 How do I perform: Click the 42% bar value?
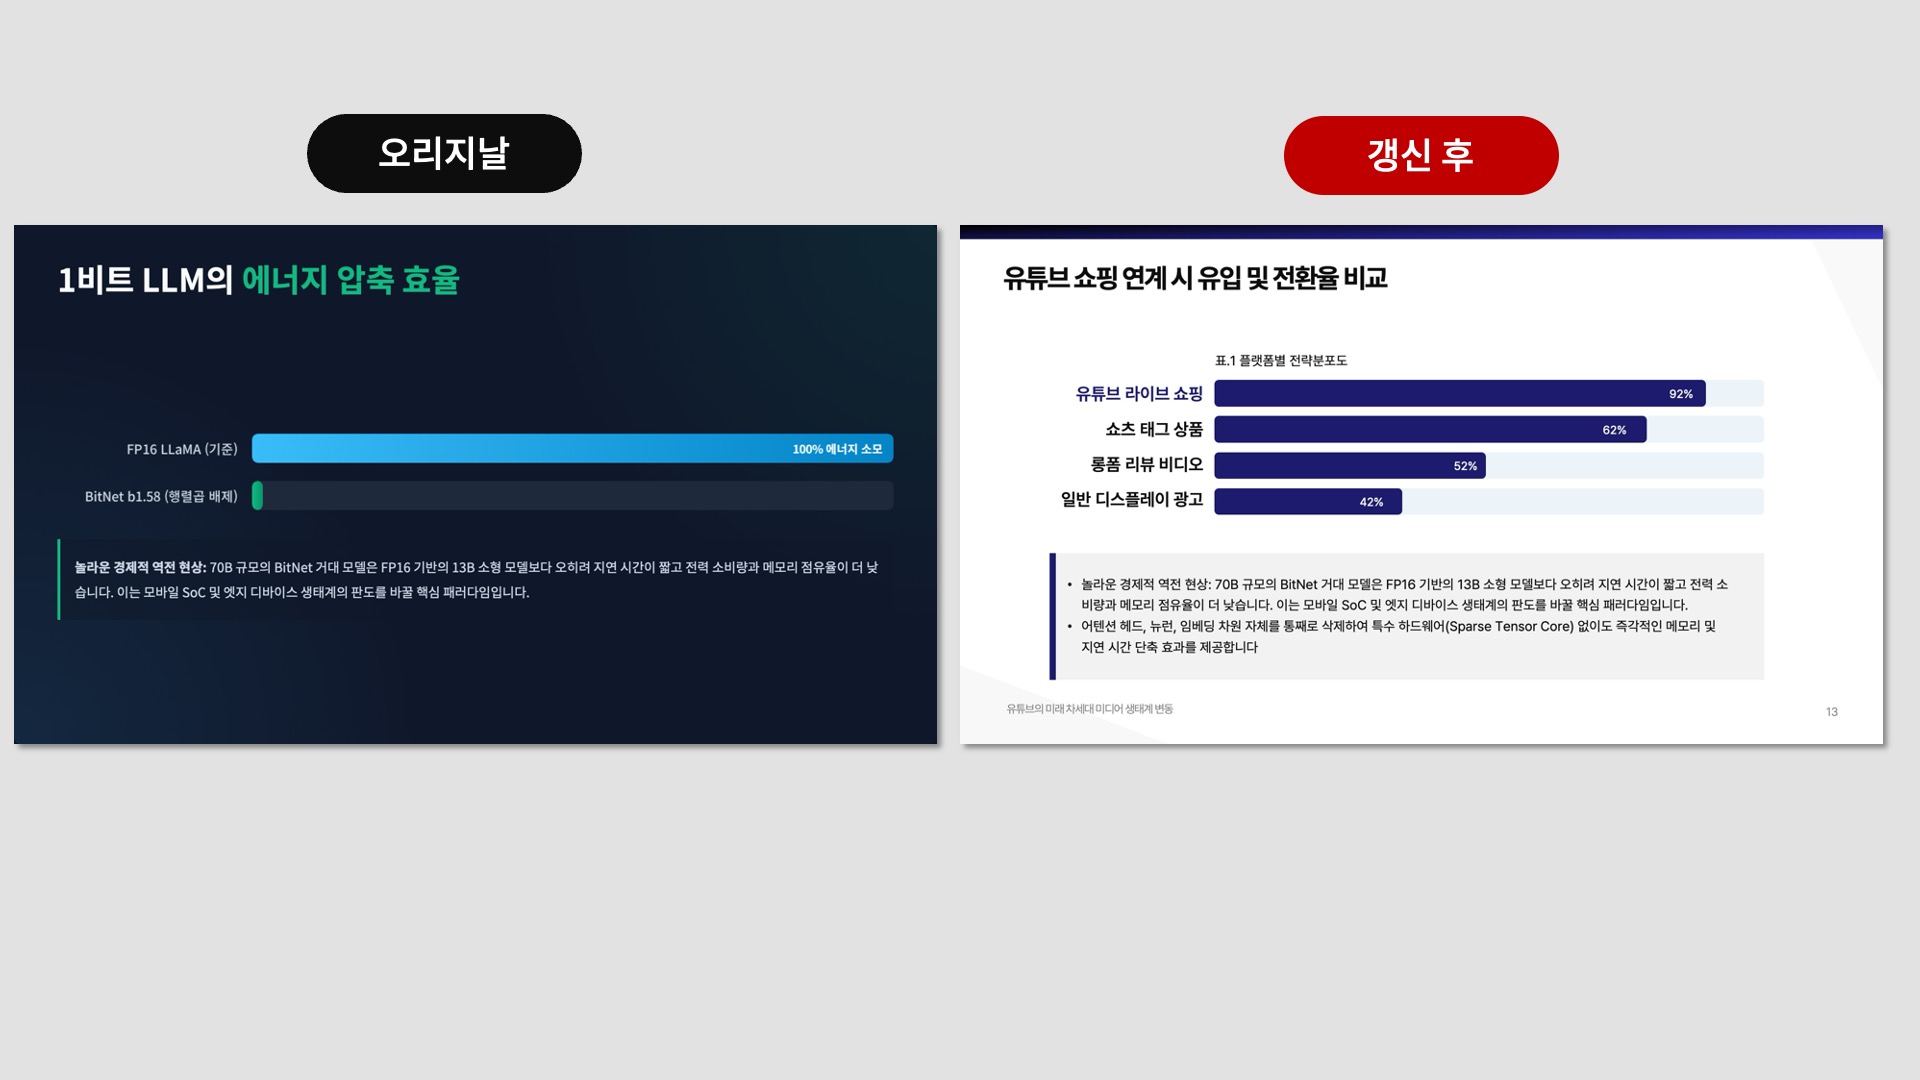point(1371,502)
